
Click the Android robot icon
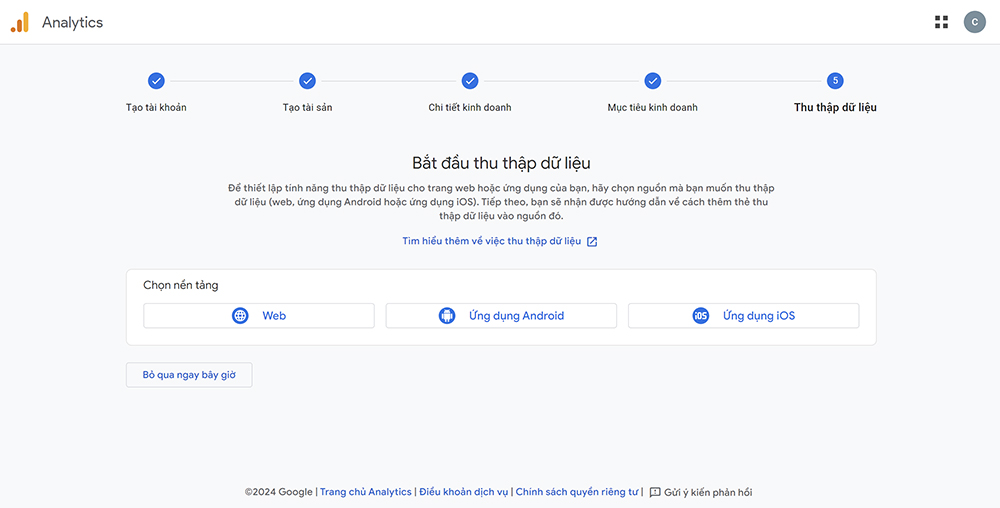[x=447, y=316]
